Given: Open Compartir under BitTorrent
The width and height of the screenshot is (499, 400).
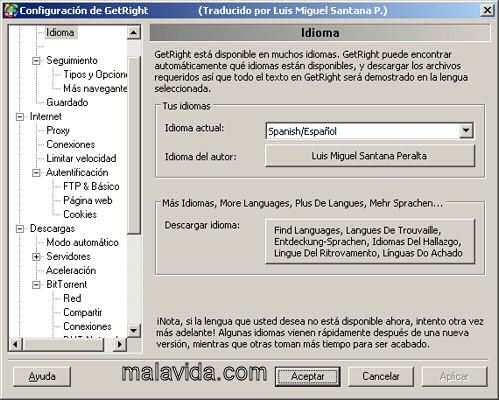Looking at the screenshot, I should pyautogui.click(x=83, y=313).
